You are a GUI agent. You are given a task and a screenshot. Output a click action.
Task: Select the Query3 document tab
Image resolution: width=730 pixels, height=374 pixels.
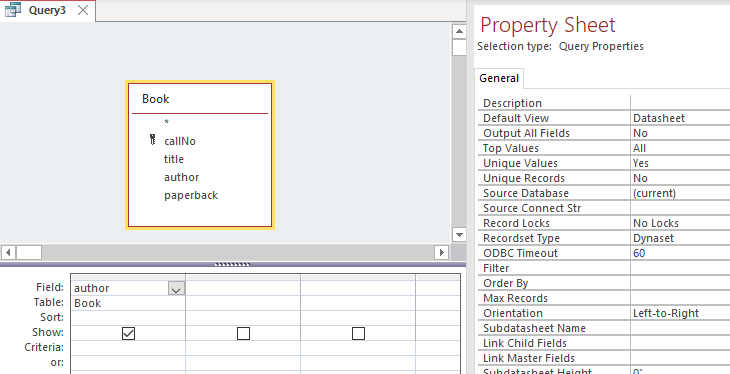[x=47, y=10]
